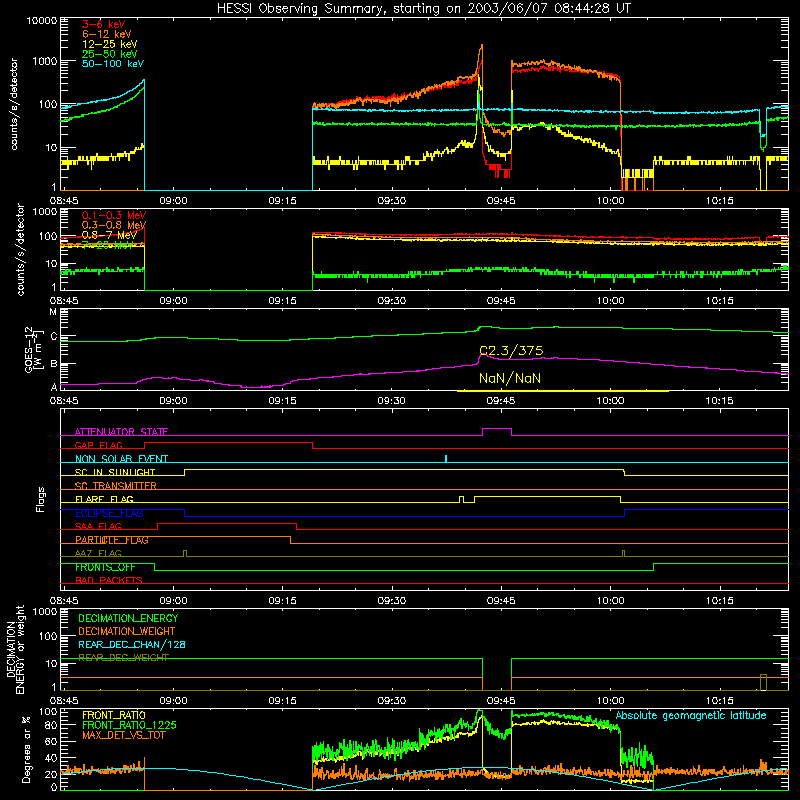This screenshot has width=800, height=800.
Task: Select the 'BAD_PACKETS' flag label
Action: pyautogui.click(x=109, y=581)
